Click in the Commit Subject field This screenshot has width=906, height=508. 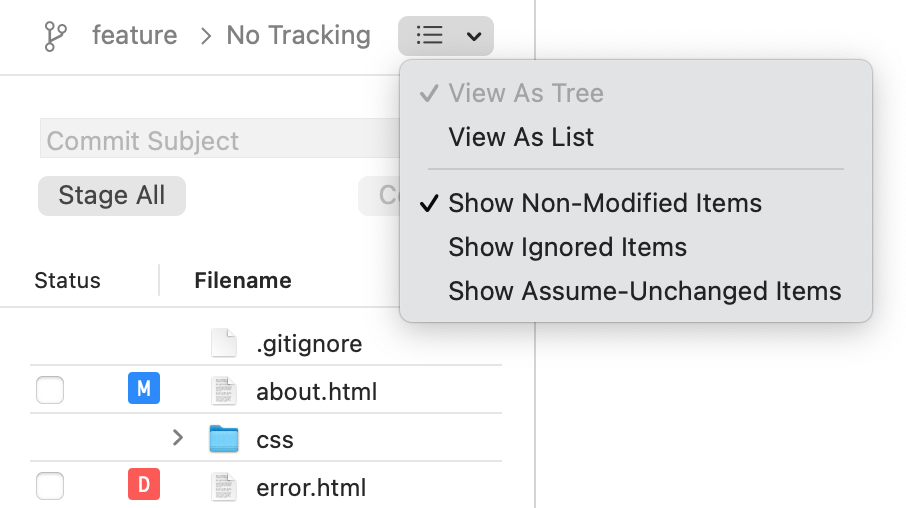click(x=220, y=140)
